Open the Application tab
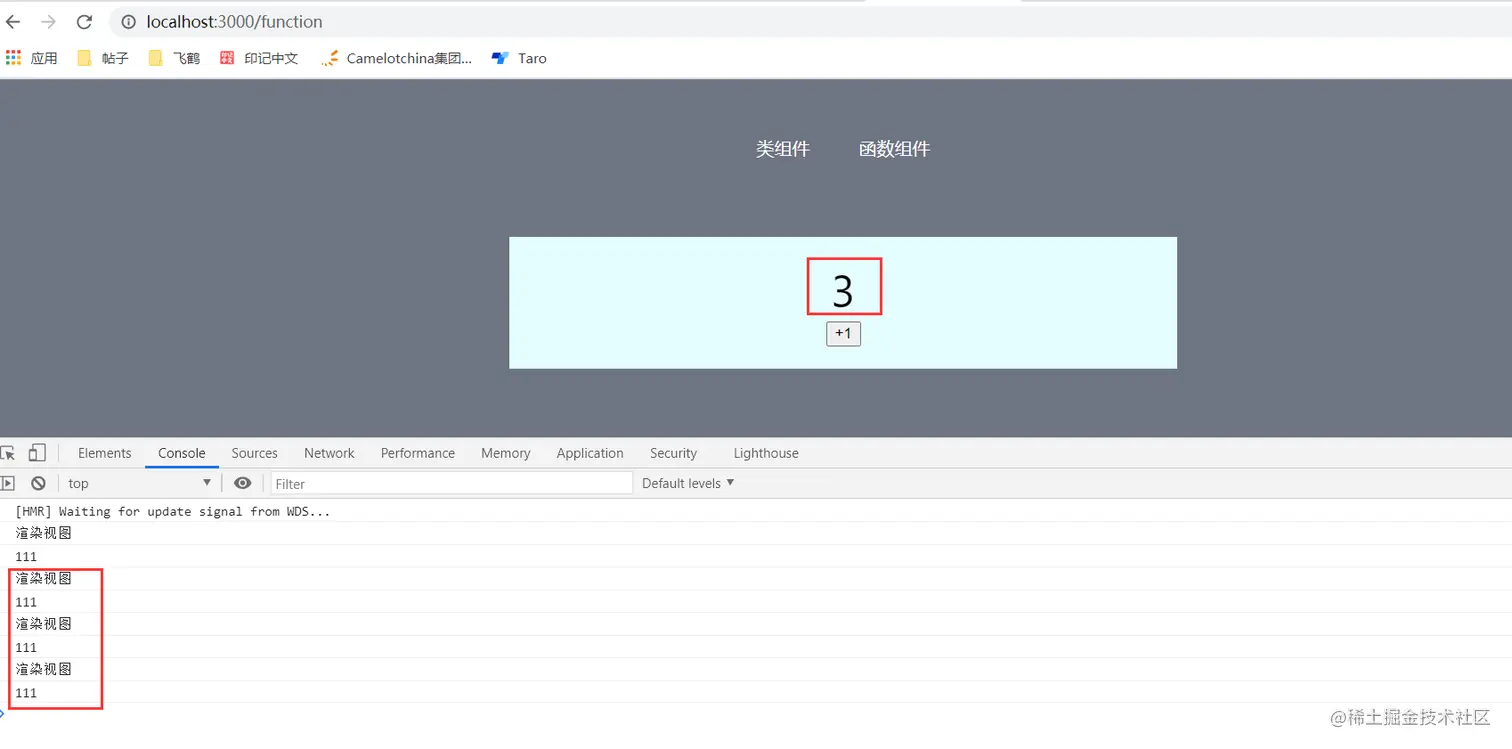This screenshot has height=749, width=1512. 590,453
